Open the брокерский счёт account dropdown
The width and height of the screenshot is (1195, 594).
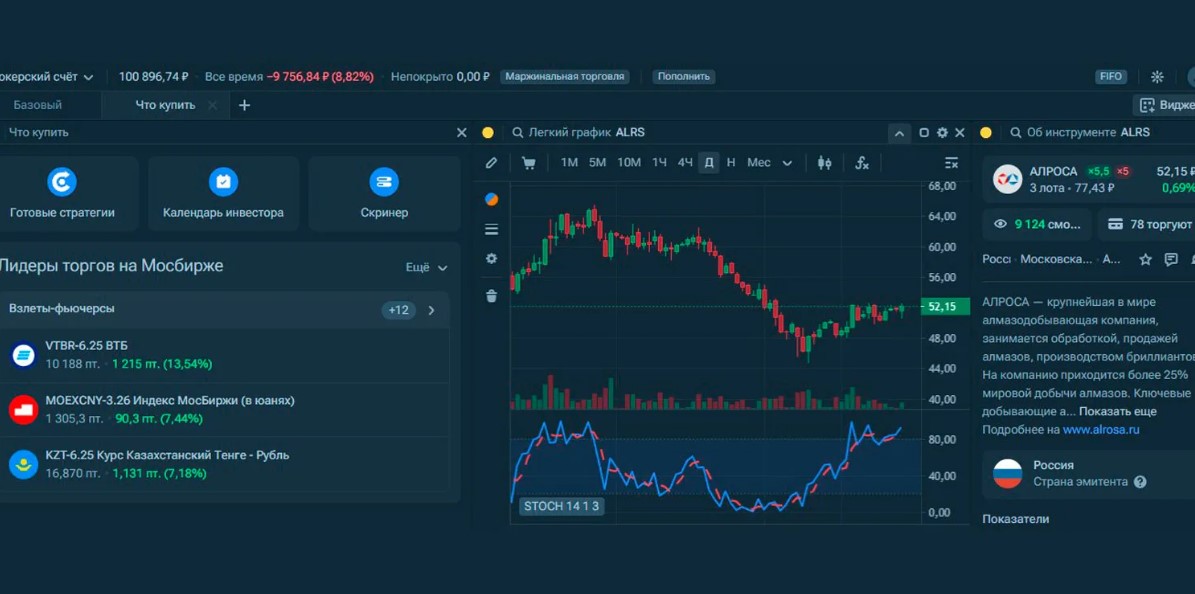tap(46, 76)
